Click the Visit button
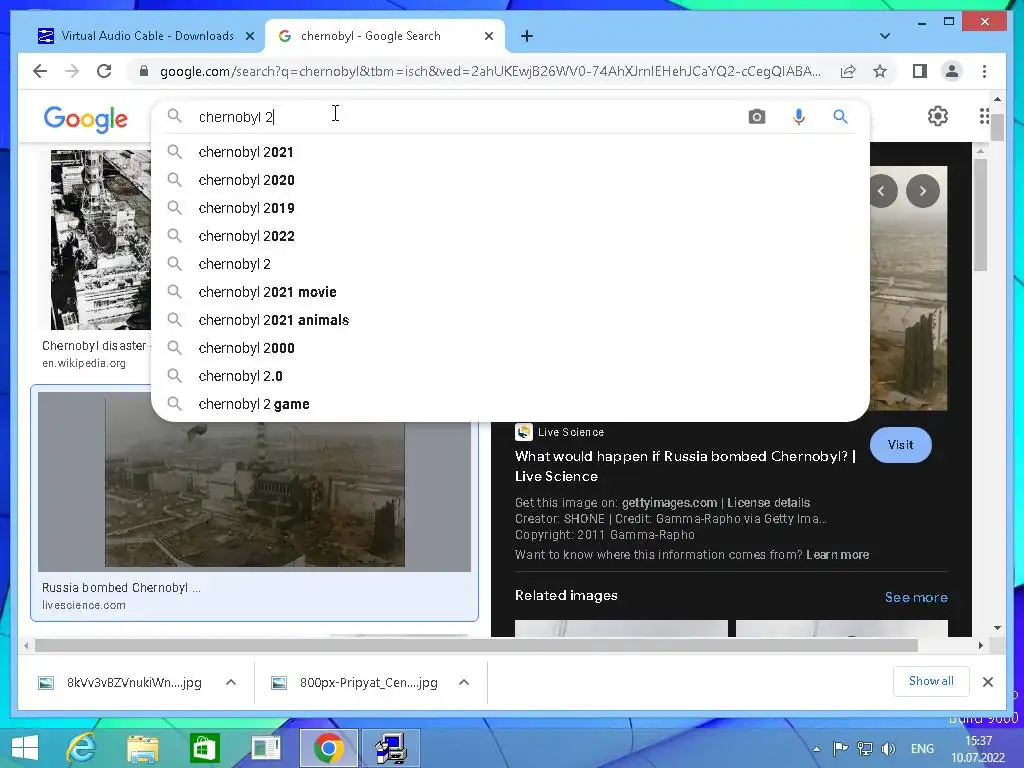The image size is (1024, 768). pos(901,445)
